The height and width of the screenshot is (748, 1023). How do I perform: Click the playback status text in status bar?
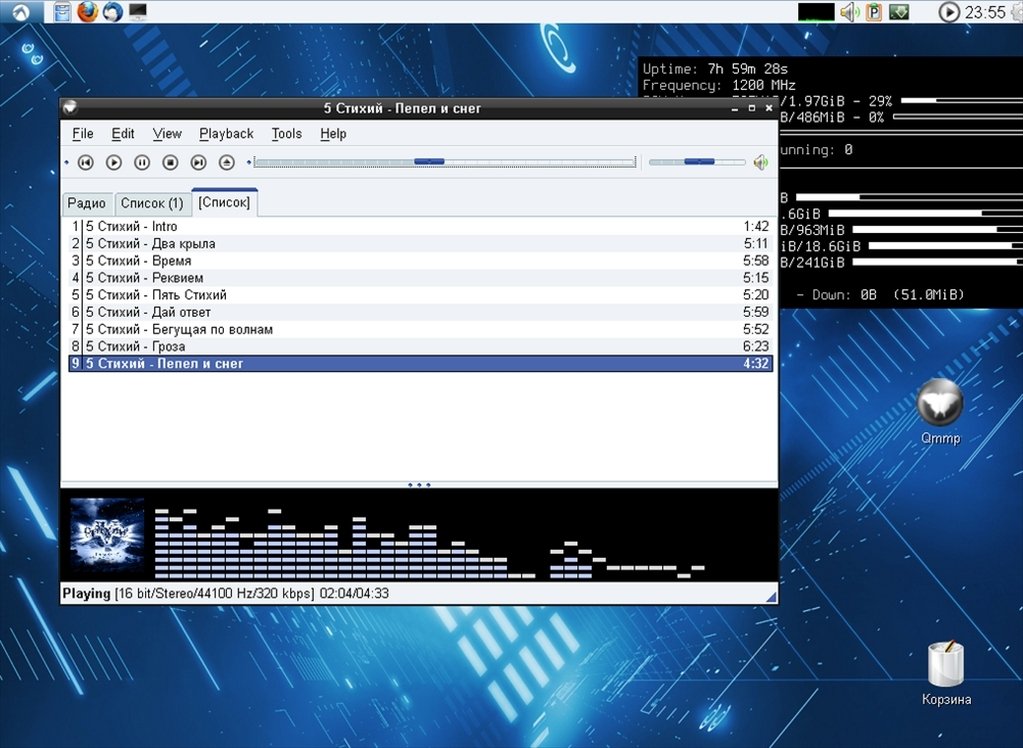tap(225, 594)
